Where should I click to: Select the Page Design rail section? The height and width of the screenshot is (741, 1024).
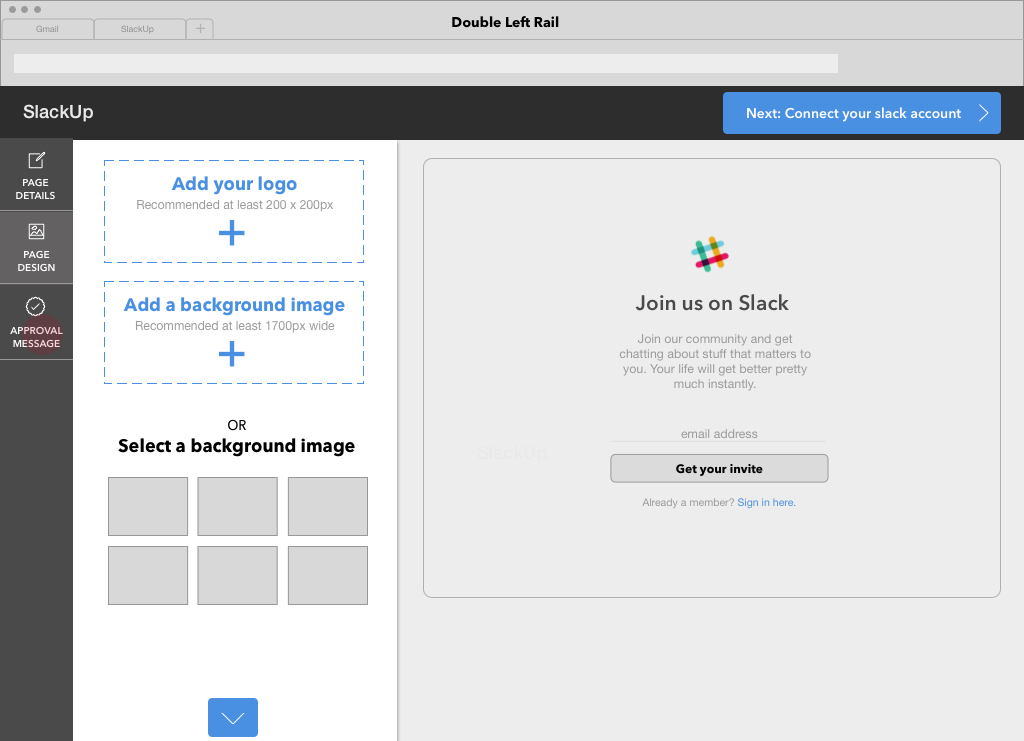[x=36, y=247]
